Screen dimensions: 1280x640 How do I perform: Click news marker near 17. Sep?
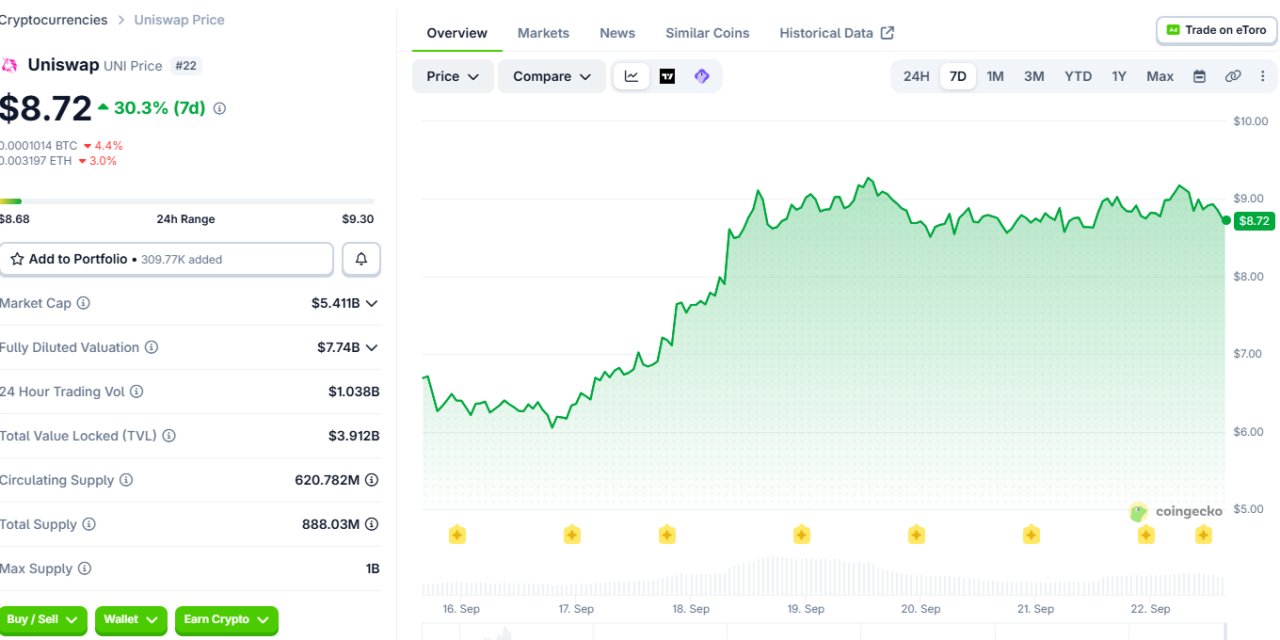(x=572, y=535)
